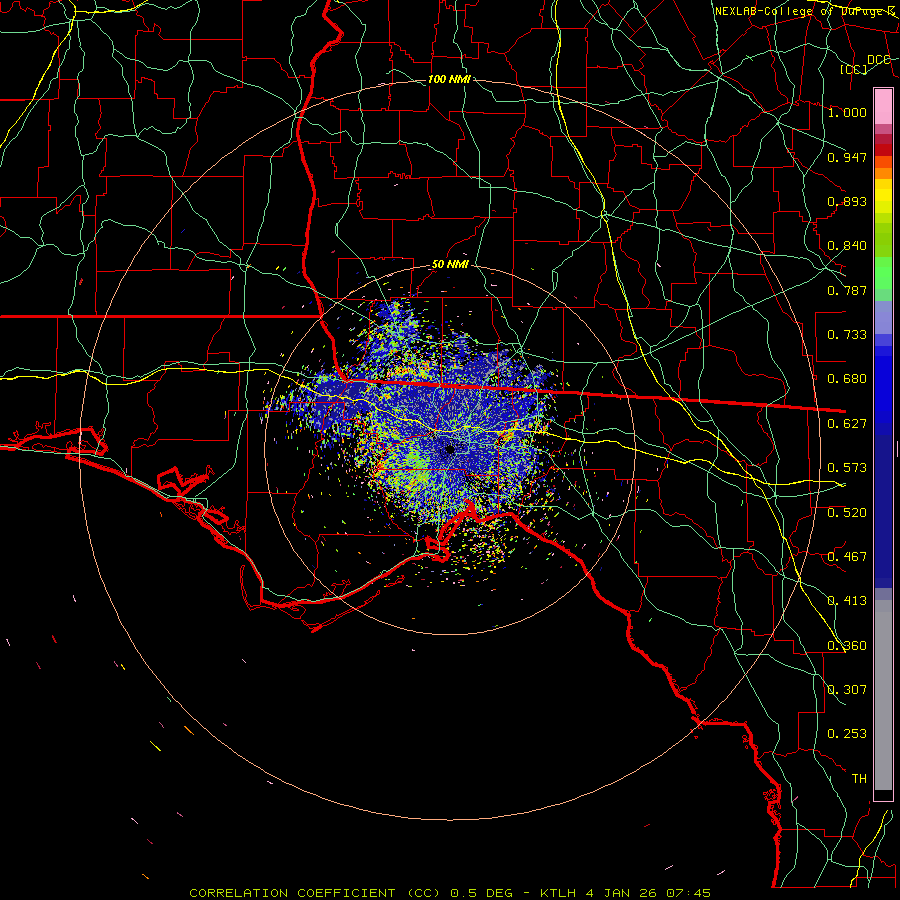This screenshot has width=900, height=900.
Task: Click the 0.307 value on the color scale
Action: [x=847, y=690]
